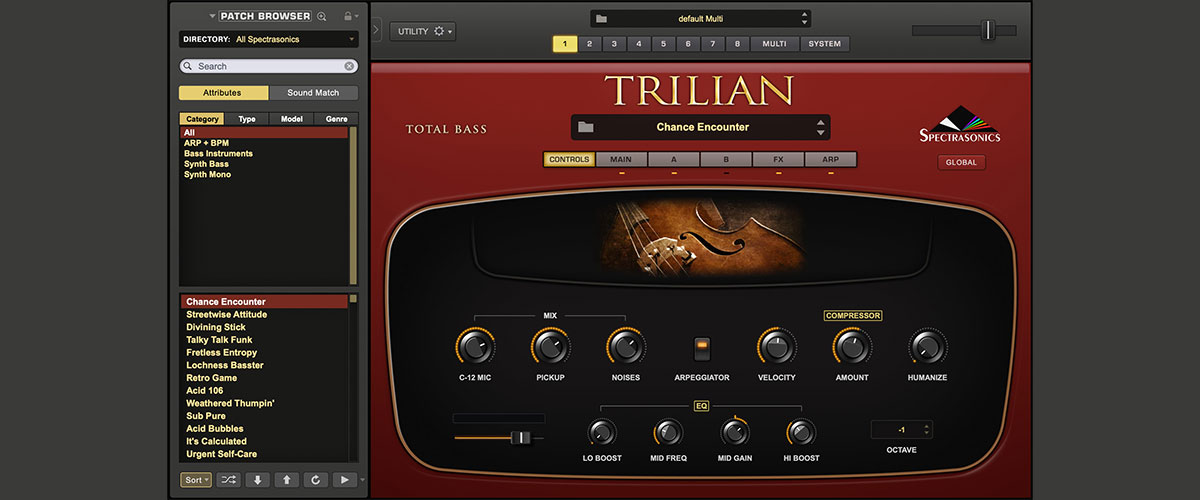Toggle the ARPEGGIATOR switch
1200x500 pixels.
point(701,349)
